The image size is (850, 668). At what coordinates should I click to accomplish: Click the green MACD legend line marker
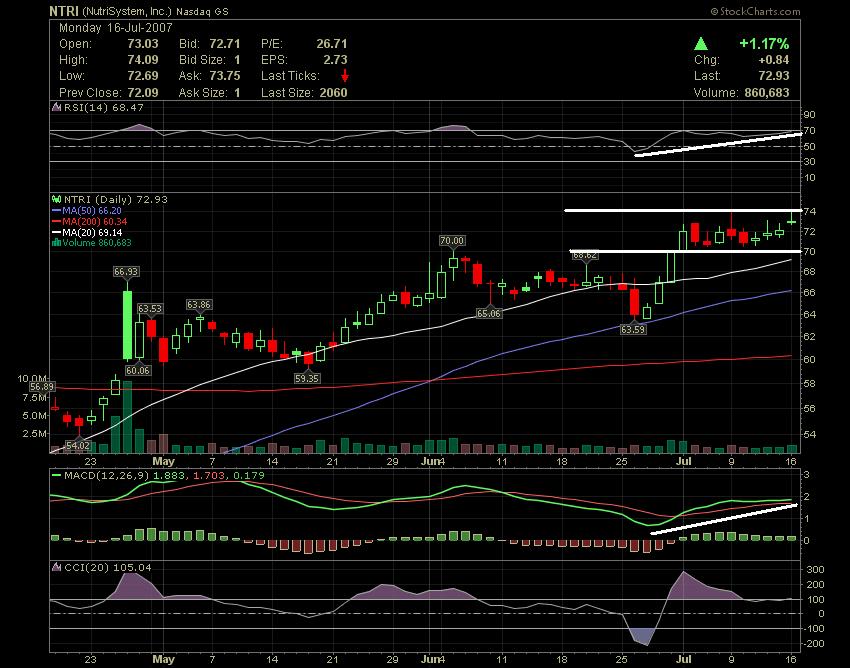(56, 476)
